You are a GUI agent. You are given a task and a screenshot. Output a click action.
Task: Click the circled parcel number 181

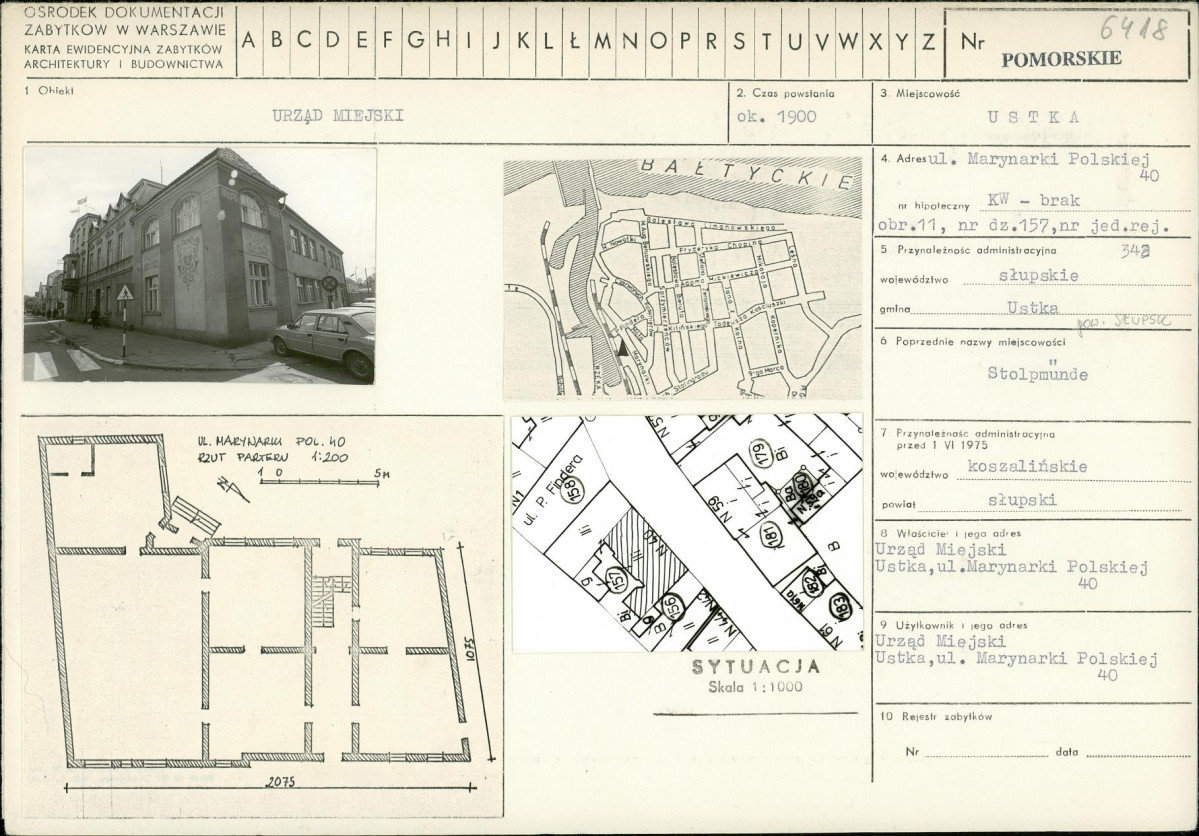(770, 535)
